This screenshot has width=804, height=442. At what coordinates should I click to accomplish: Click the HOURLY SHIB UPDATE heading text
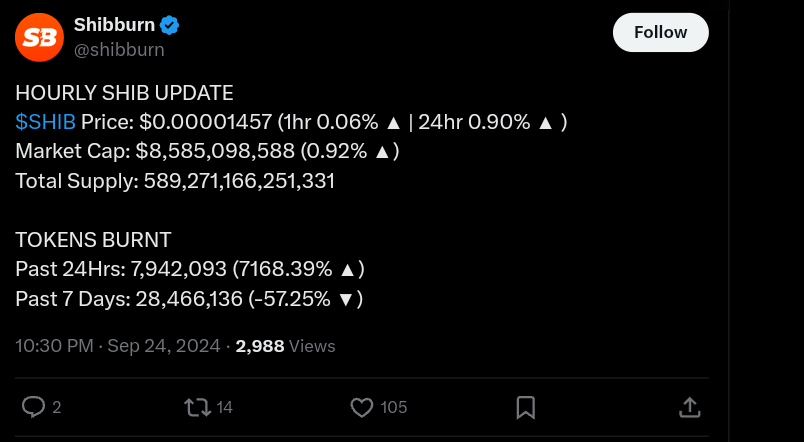click(124, 93)
